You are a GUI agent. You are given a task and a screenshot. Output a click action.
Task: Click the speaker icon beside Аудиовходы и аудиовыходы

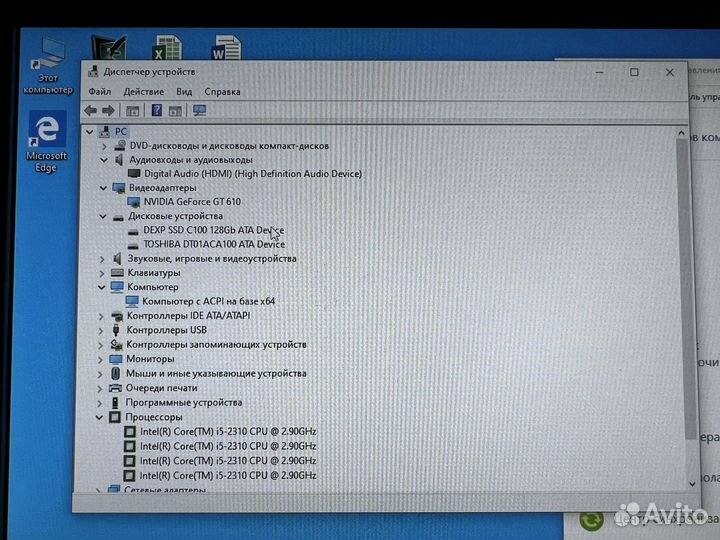119,160
